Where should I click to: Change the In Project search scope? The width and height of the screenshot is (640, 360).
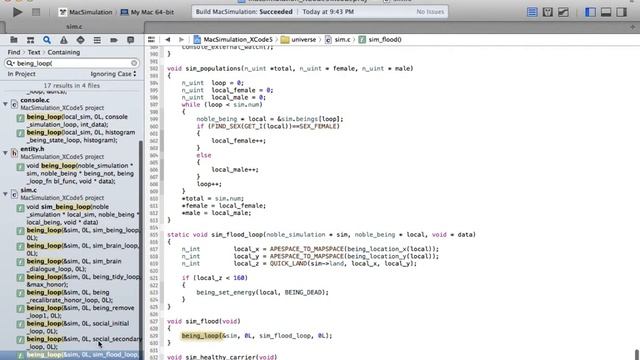tap(22, 74)
